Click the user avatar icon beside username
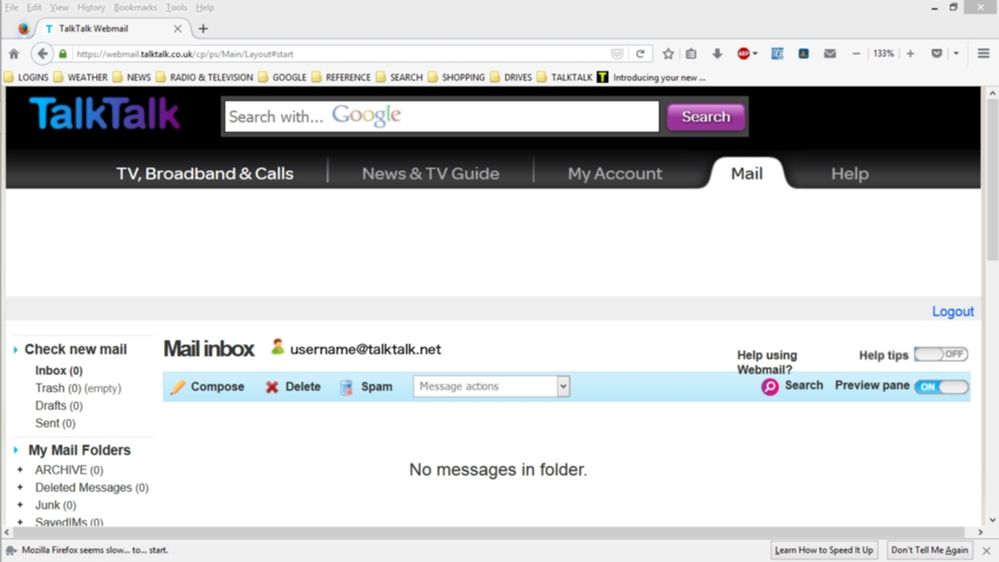The image size is (999, 562). (x=277, y=348)
